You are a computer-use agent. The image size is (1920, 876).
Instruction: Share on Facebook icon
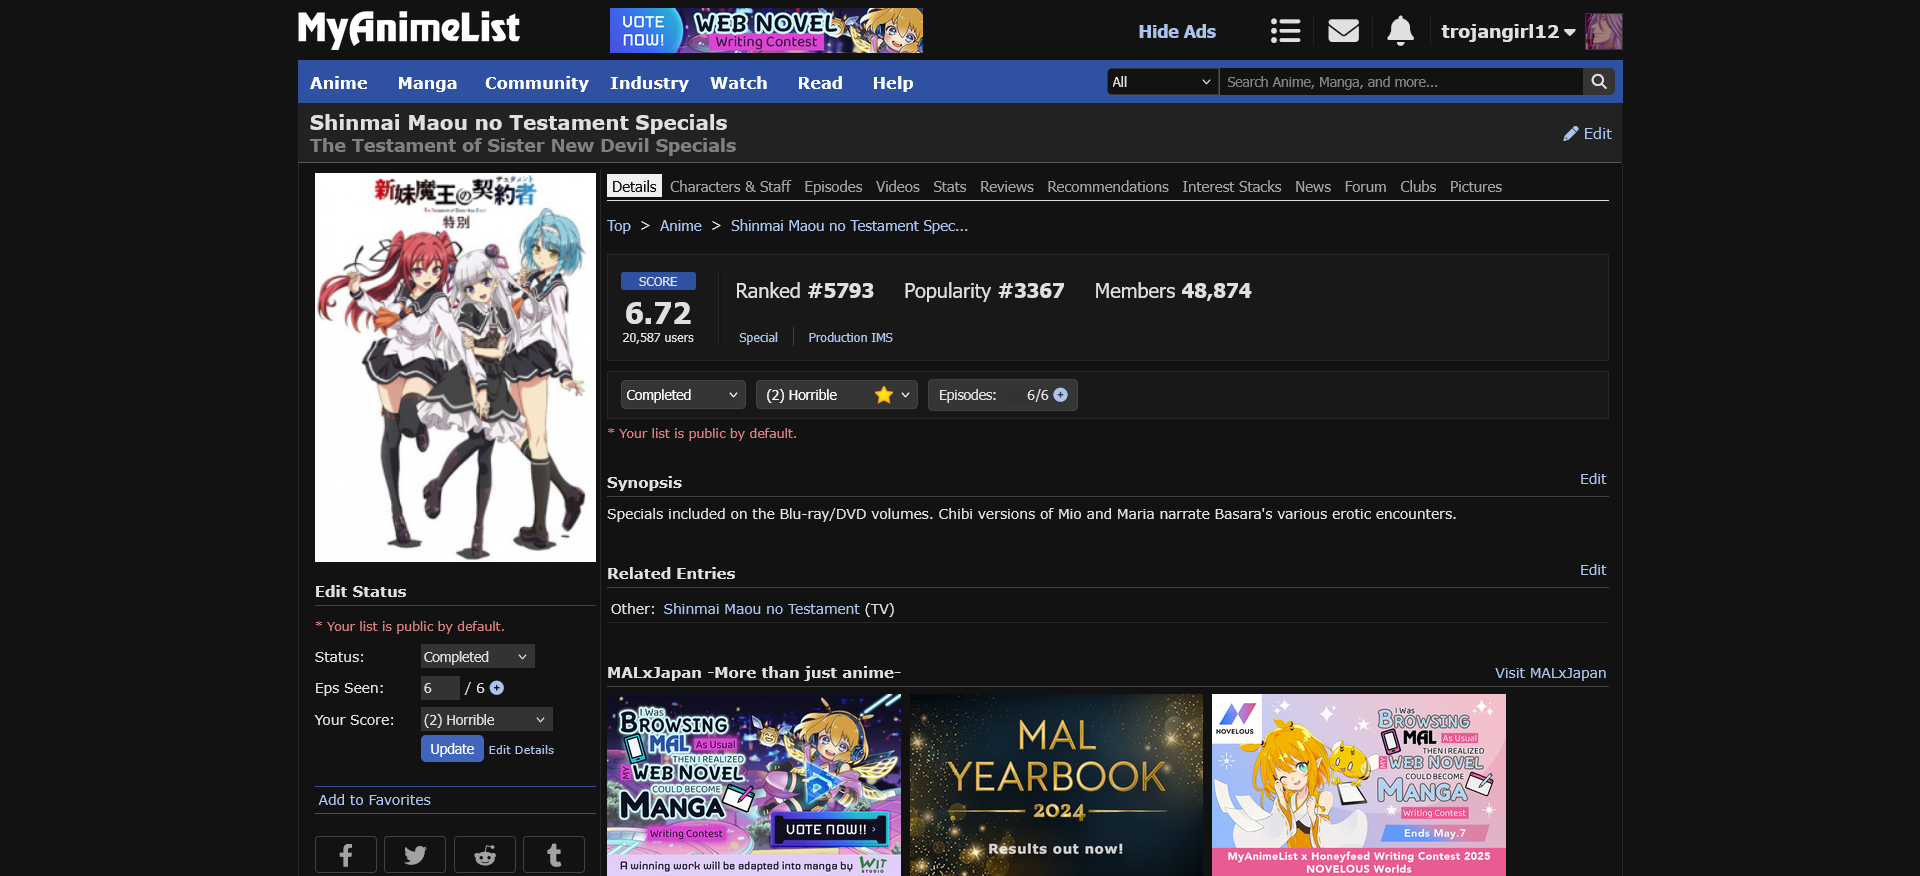pyautogui.click(x=346, y=855)
